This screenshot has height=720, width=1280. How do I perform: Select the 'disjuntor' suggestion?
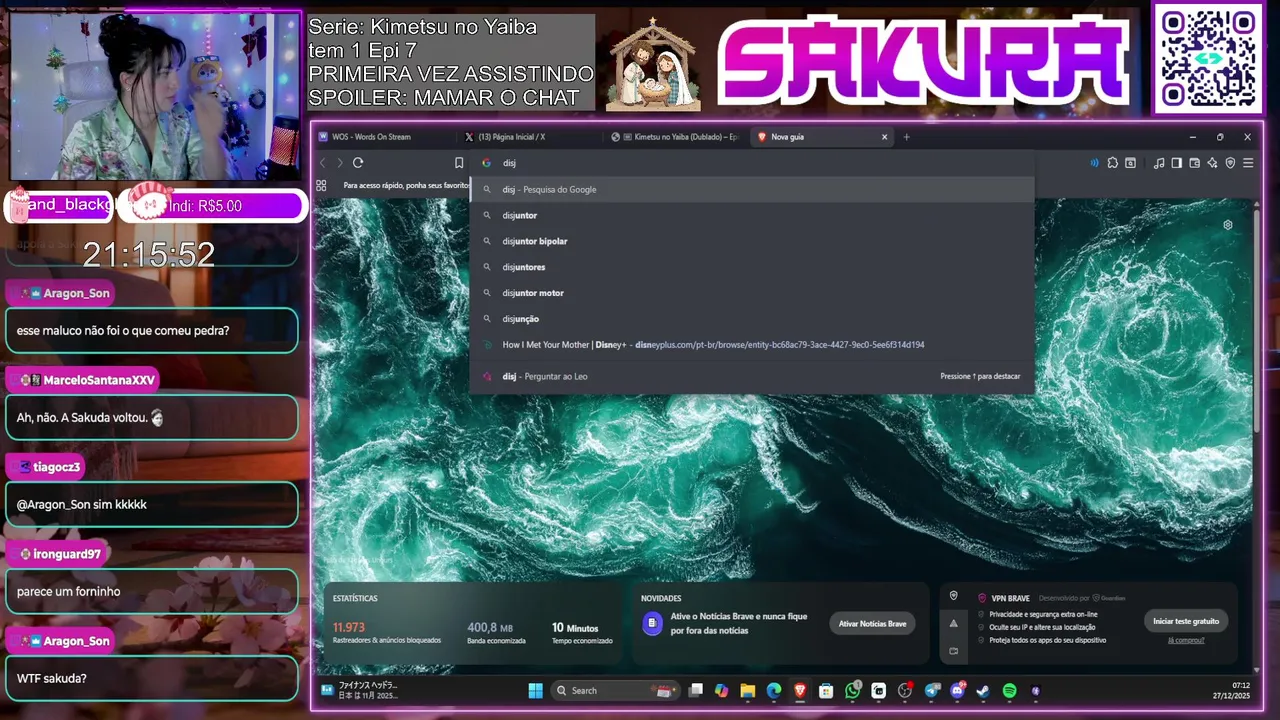(x=752, y=215)
